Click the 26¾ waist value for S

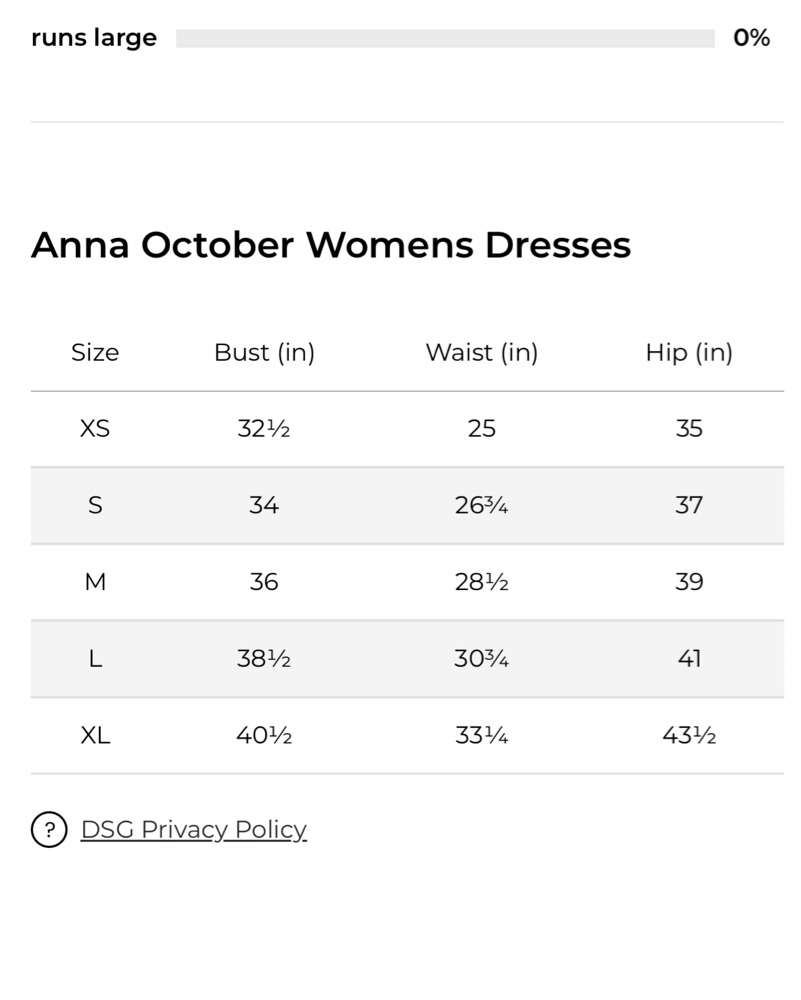click(x=481, y=506)
